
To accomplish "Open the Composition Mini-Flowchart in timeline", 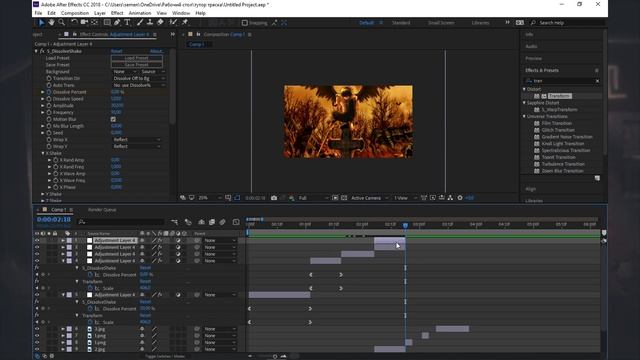I will point(174,222).
